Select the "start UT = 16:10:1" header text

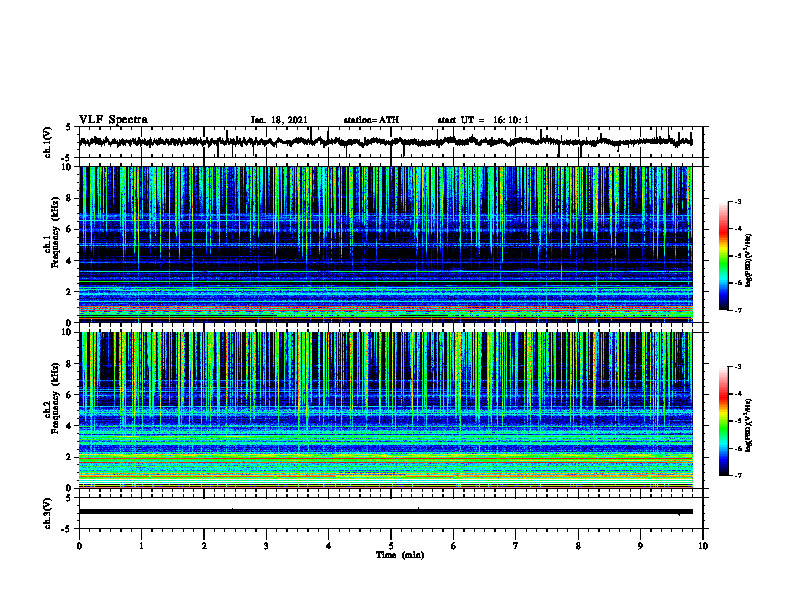[483, 120]
